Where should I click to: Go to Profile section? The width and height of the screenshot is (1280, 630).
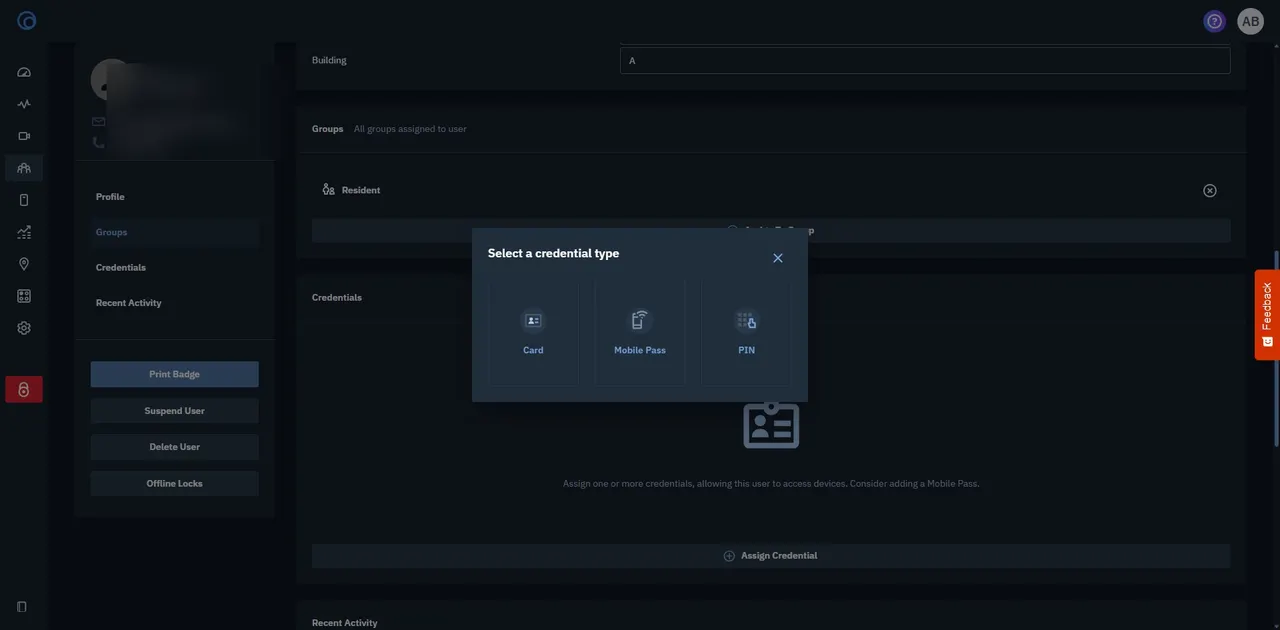110,197
